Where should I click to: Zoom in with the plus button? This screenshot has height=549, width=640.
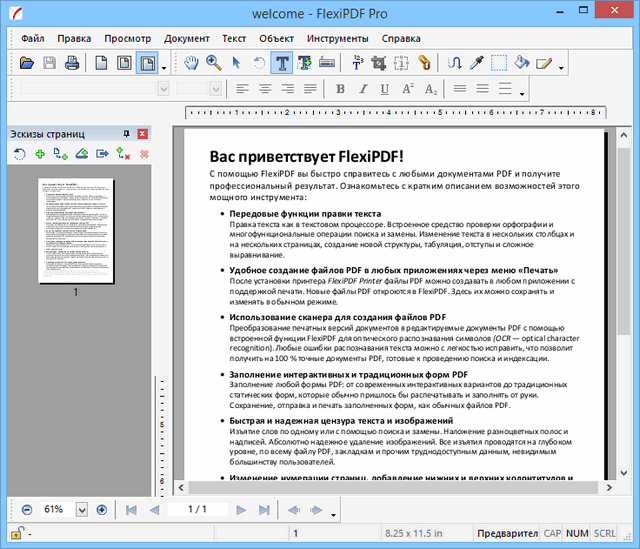pos(102,509)
